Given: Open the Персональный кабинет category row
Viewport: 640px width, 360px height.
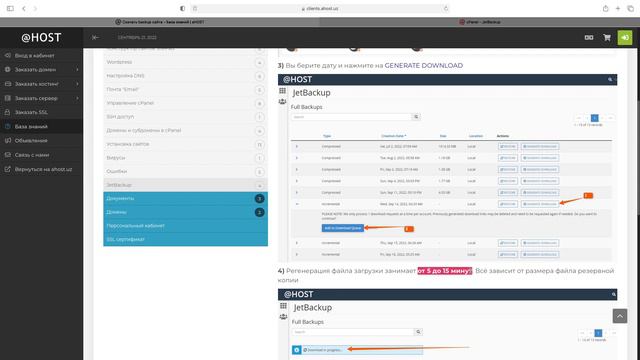Looking at the screenshot, I should 185,226.
